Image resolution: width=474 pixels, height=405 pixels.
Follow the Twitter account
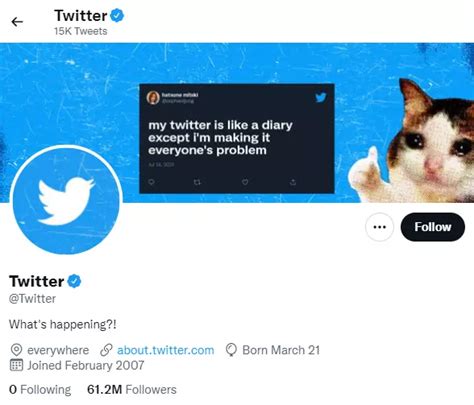(x=432, y=227)
